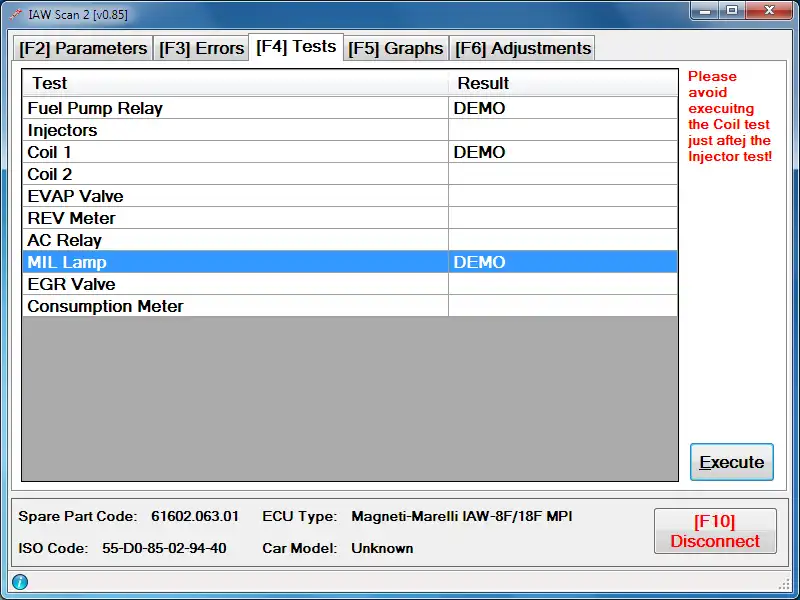Click the [F10] Disconnect button
Screen dimensions: 800x600
pyautogui.click(x=715, y=531)
